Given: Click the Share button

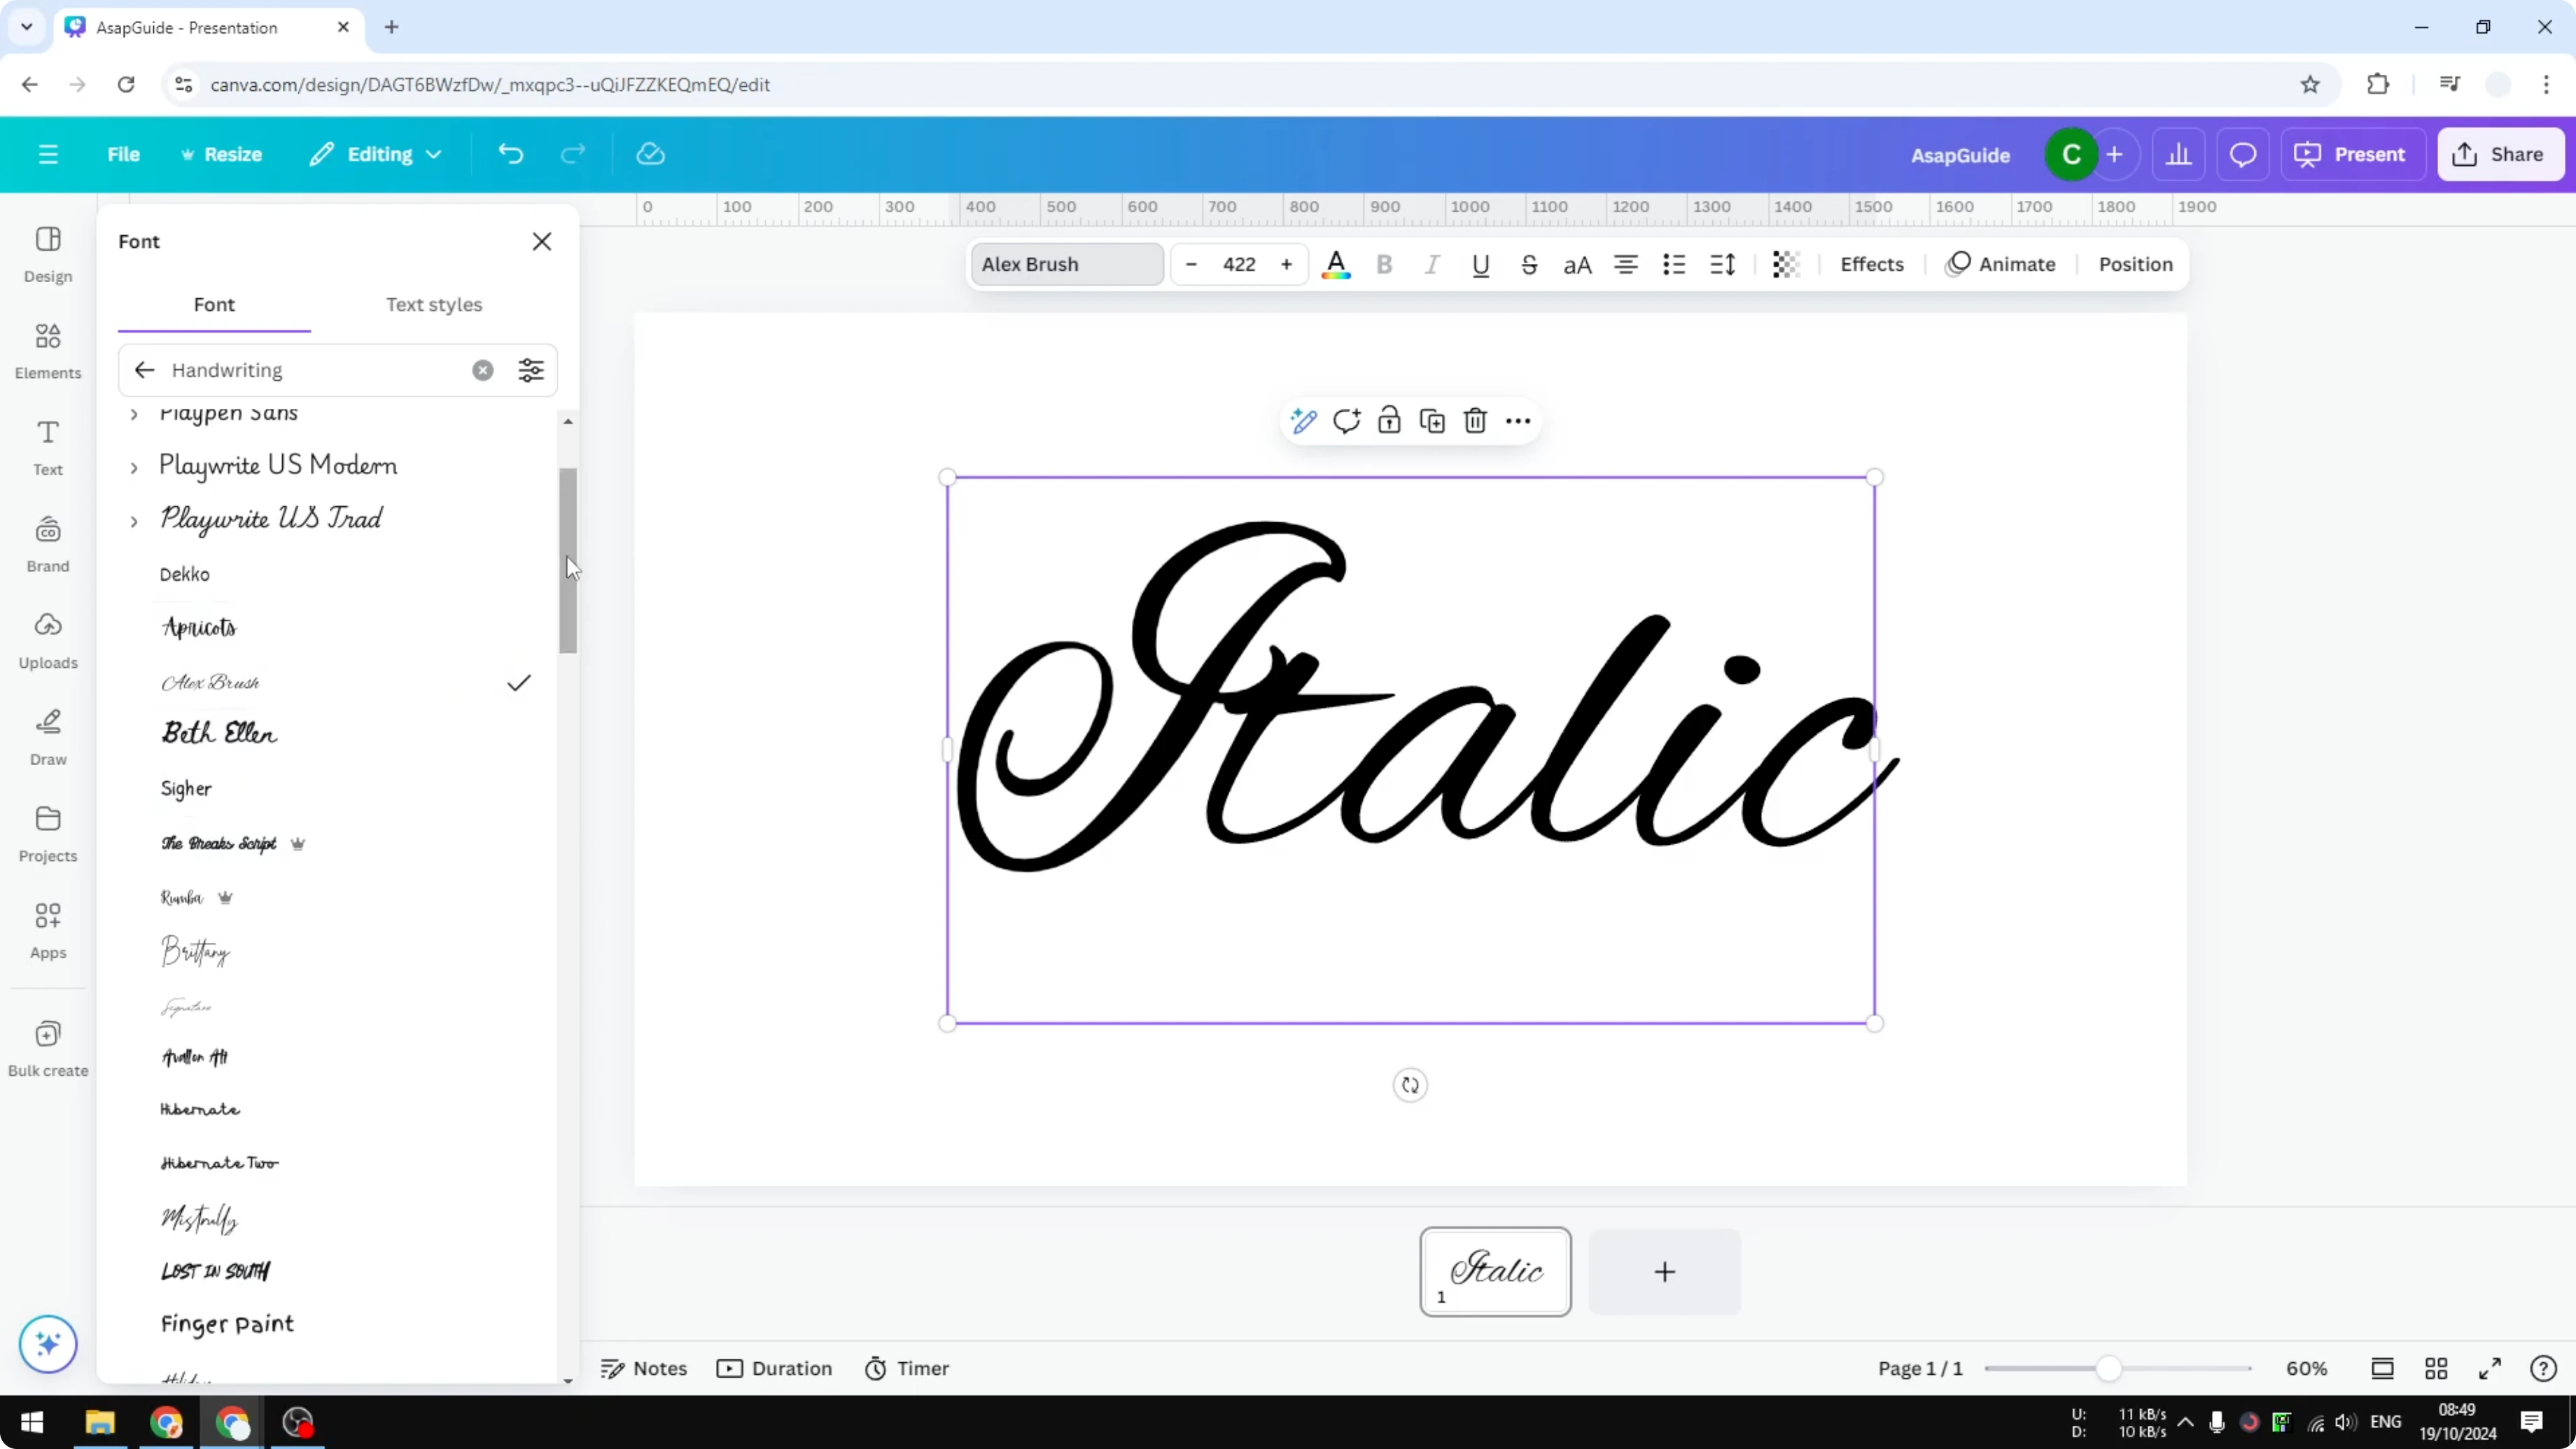Looking at the screenshot, I should click(x=2501, y=154).
